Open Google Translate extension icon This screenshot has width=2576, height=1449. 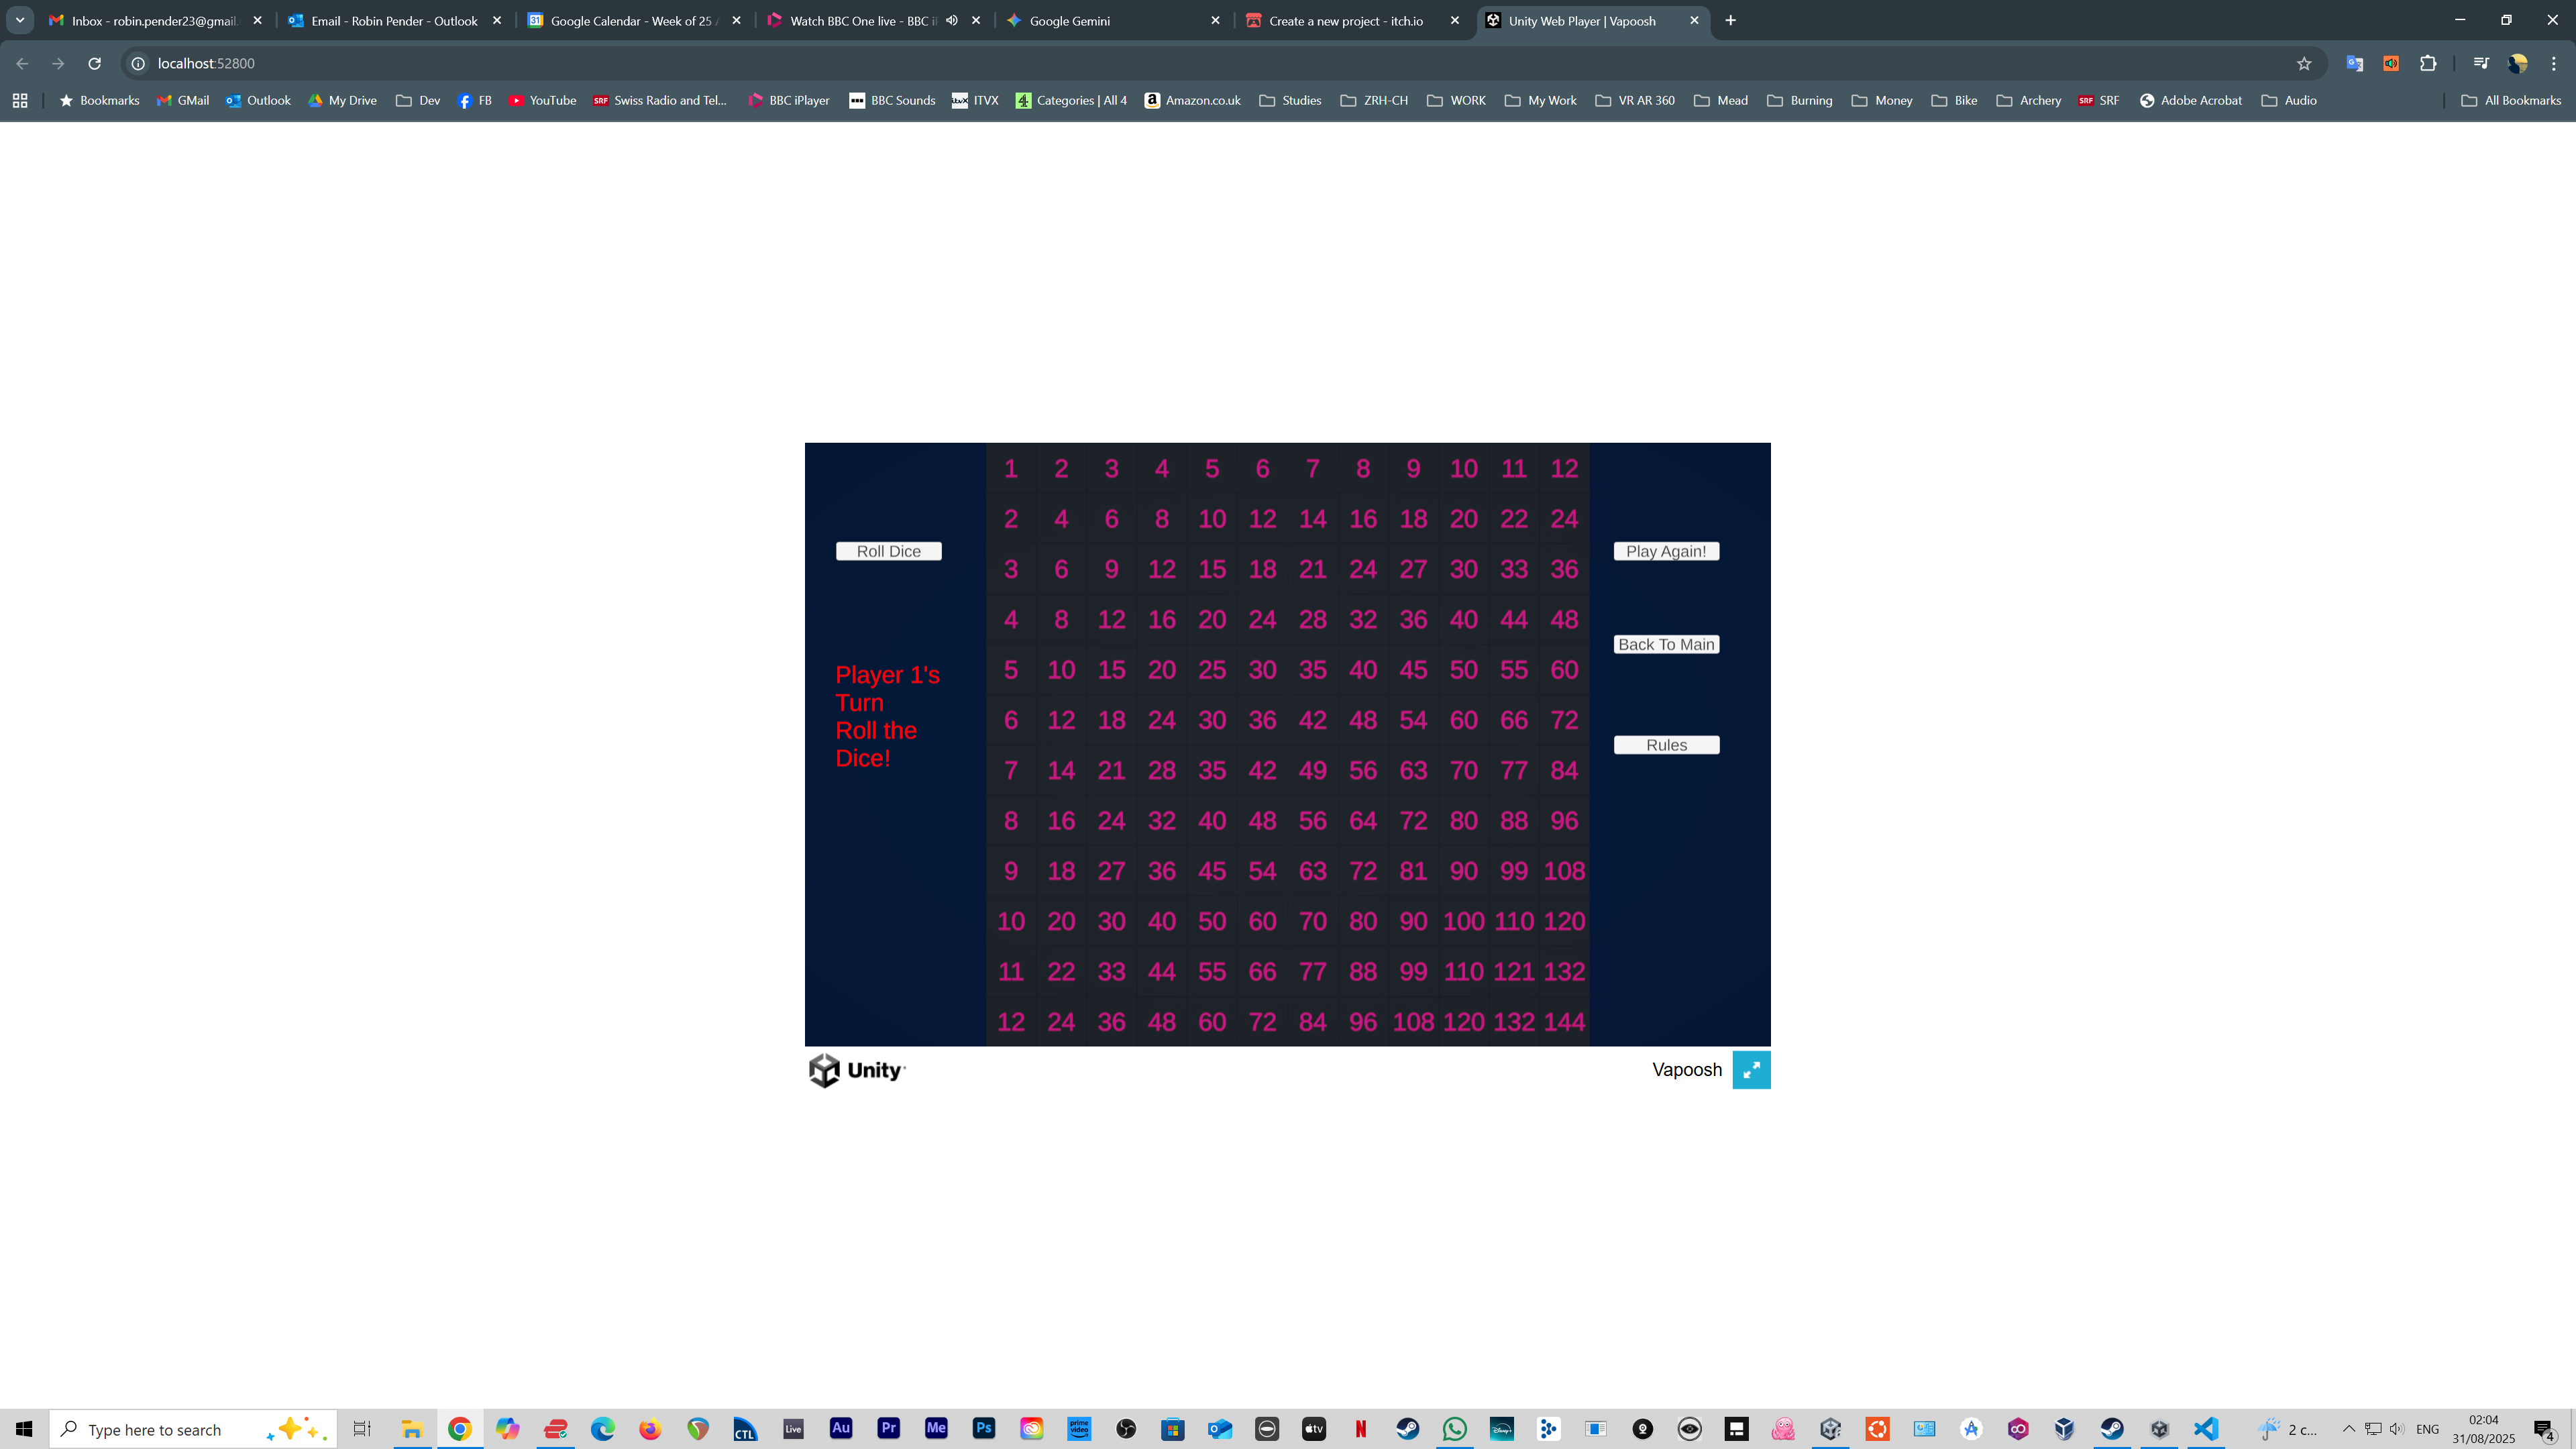click(2354, 63)
